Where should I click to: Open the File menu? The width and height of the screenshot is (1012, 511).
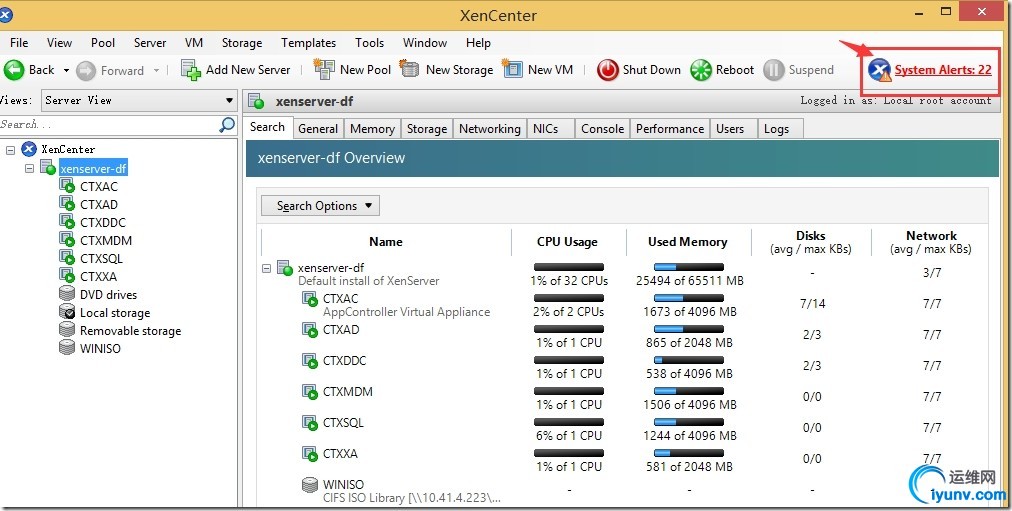pyautogui.click(x=19, y=43)
